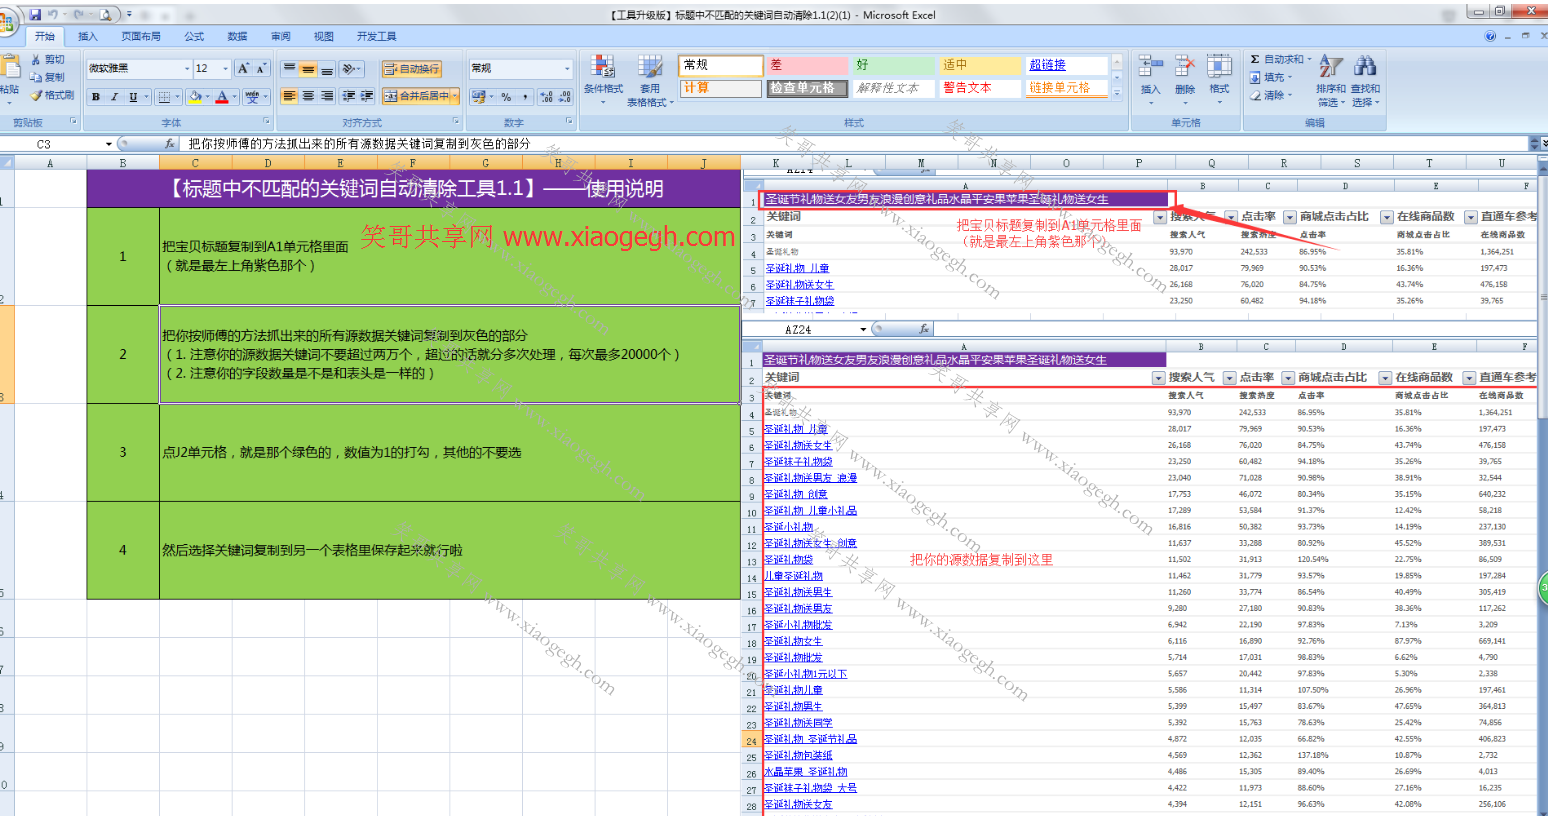Click the increase decimal places icon
This screenshot has width=1548, height=816.
546,97
